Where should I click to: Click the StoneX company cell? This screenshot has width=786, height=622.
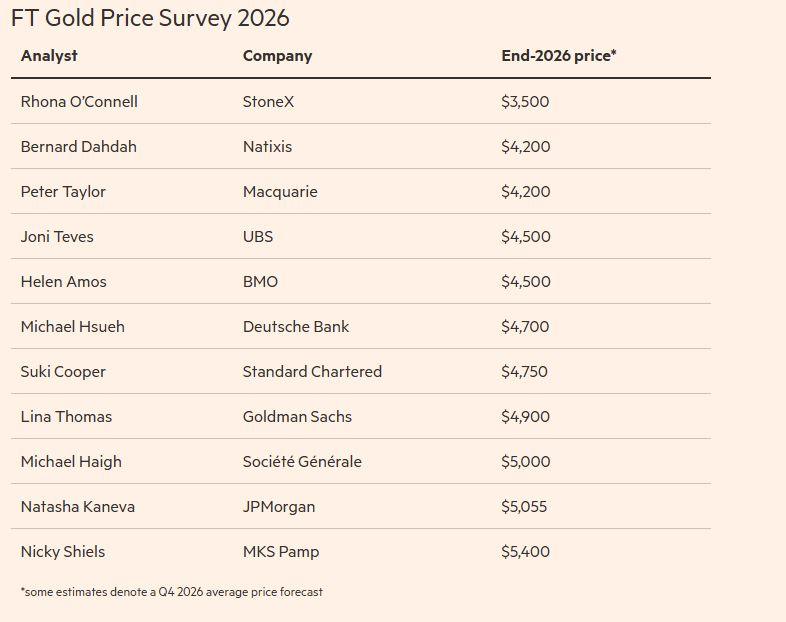pos(268,101)
